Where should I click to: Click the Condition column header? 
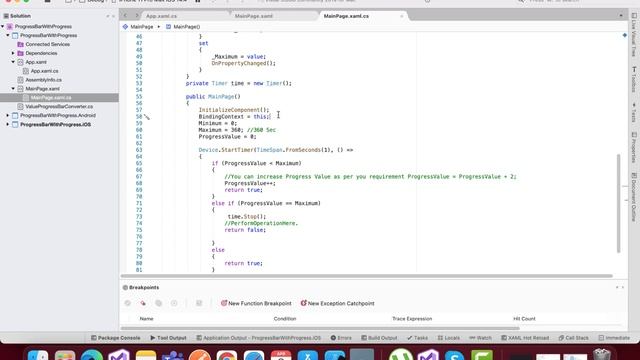click(285, 319)
